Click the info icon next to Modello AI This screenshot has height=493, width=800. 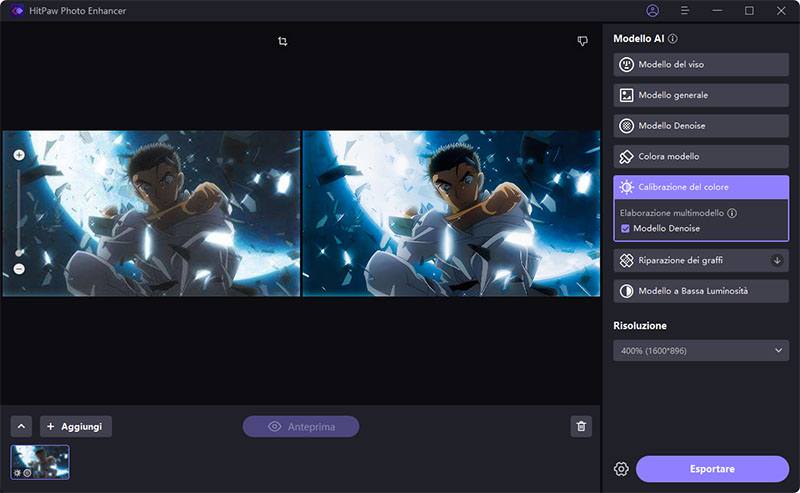(673, 39)
